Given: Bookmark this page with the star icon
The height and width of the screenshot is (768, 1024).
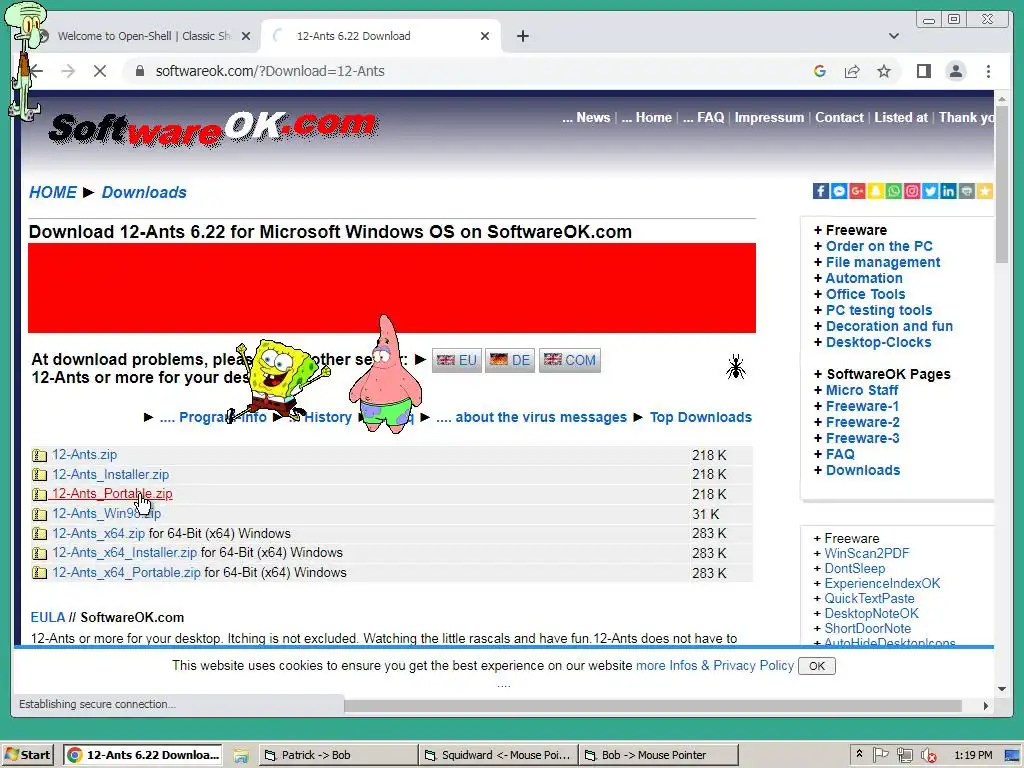Looking at the screenshot, I should tap(884, 71).
